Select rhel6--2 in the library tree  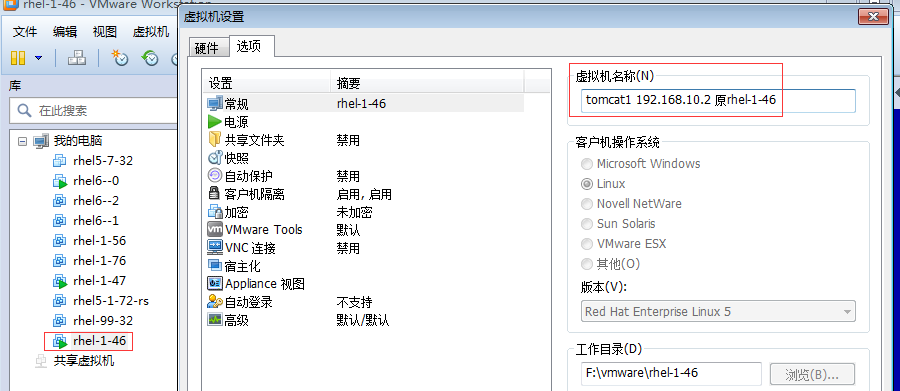click(96, 201)
